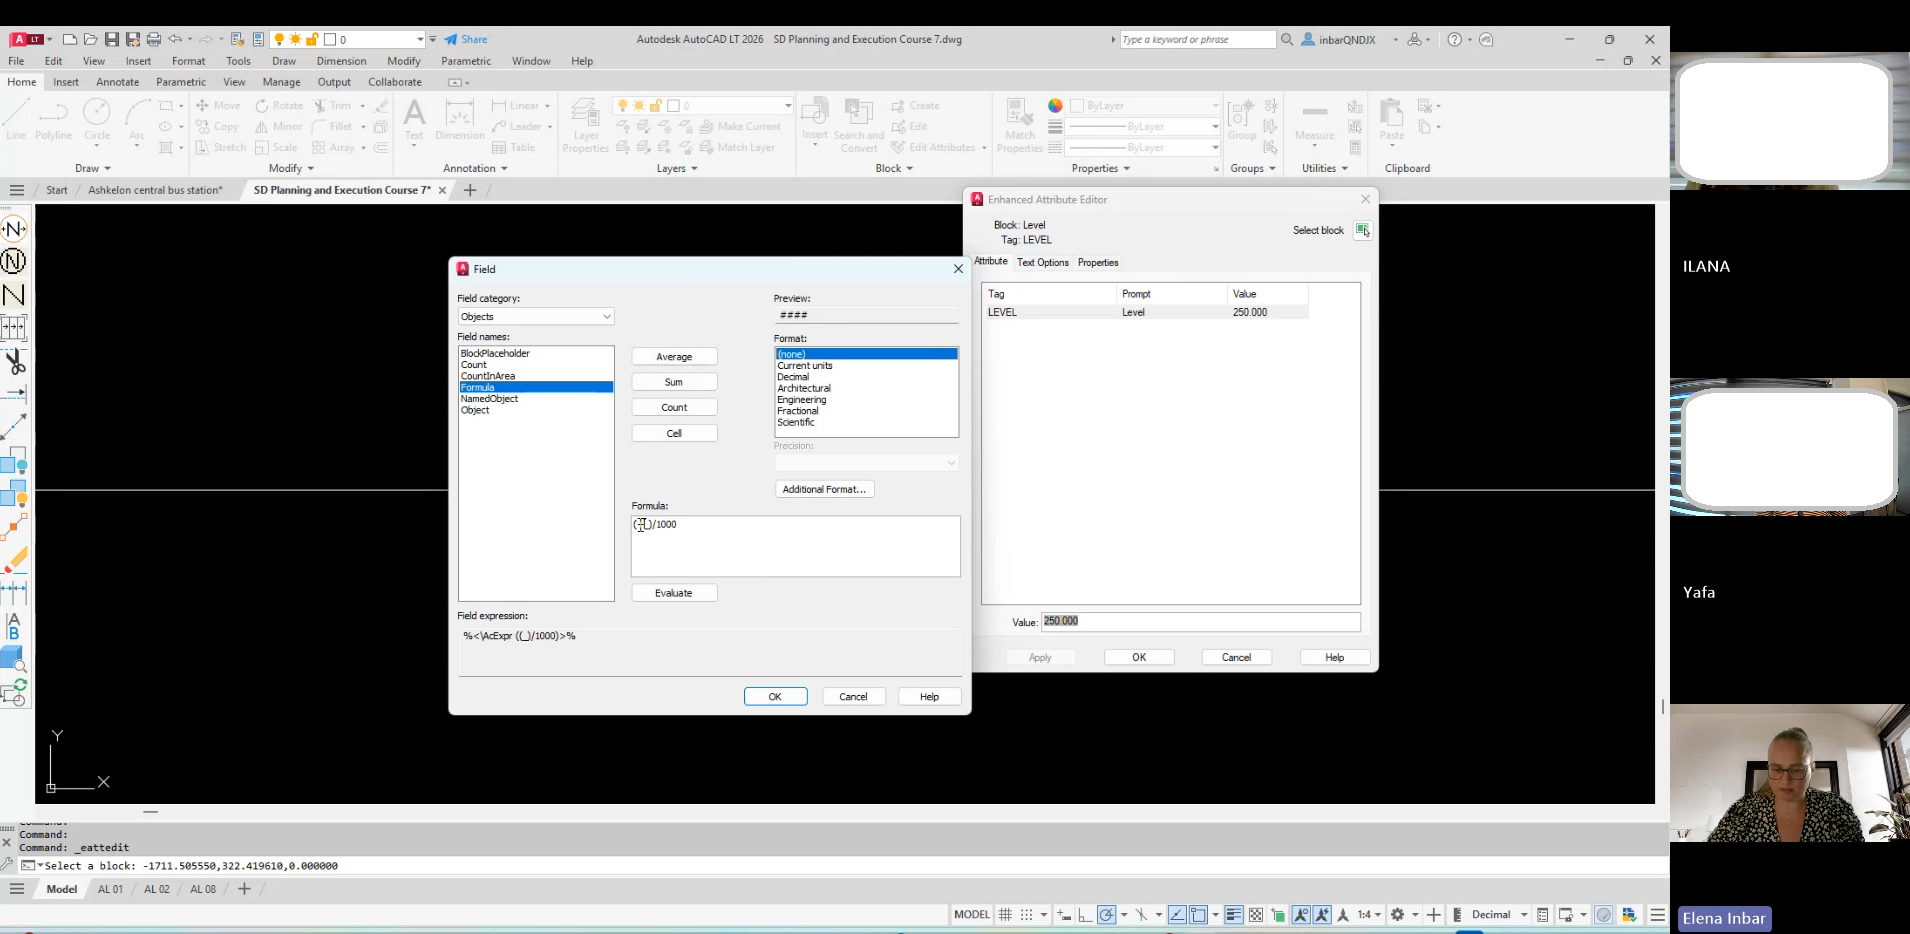Select Decimal in the Format list

[793, 377]
